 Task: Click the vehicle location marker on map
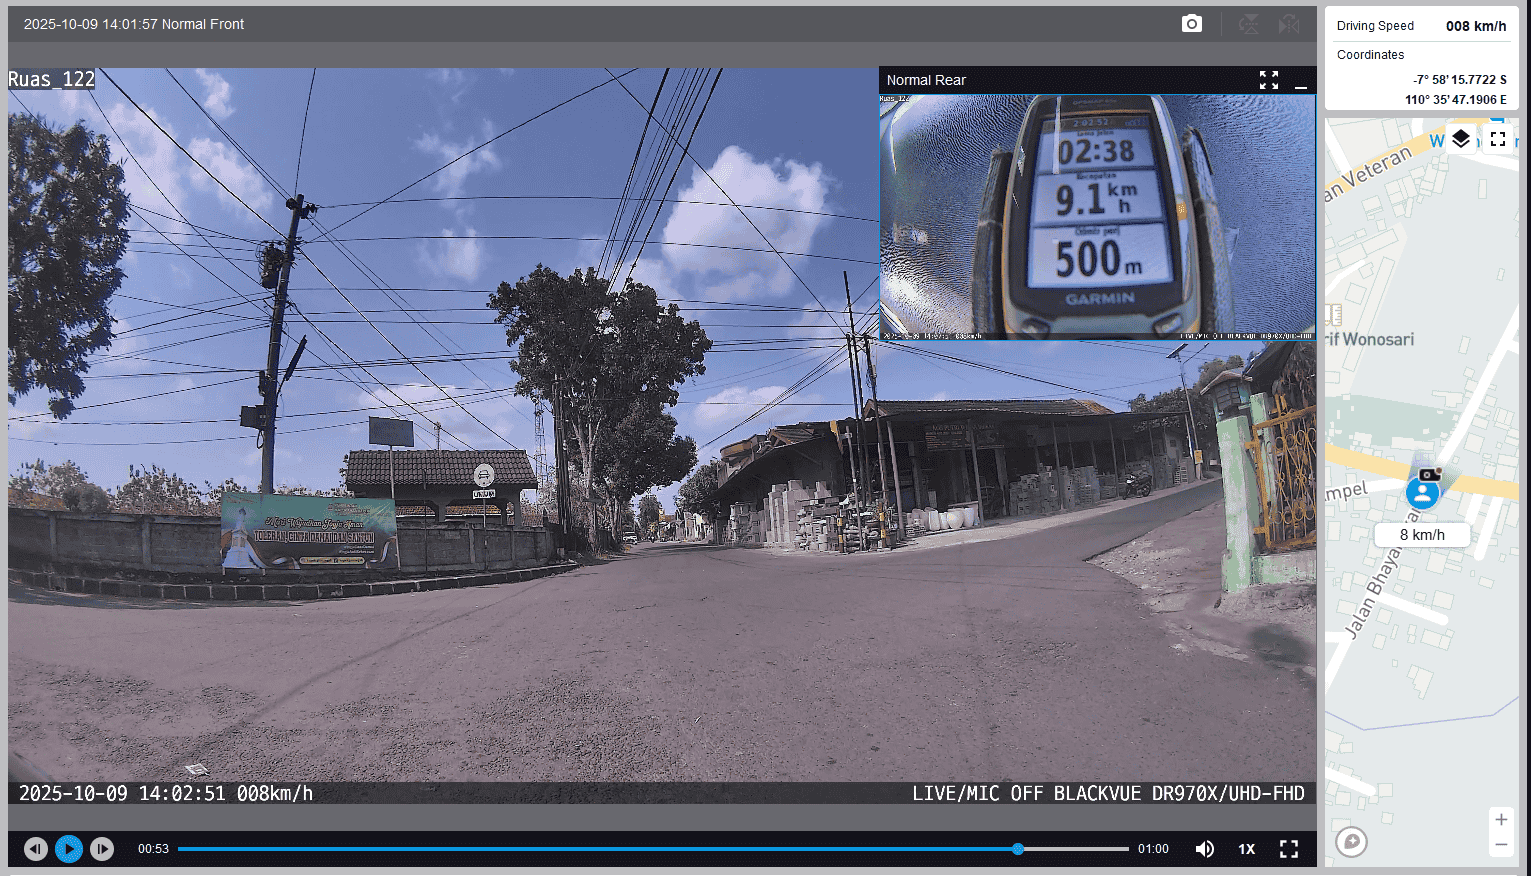1422,491
